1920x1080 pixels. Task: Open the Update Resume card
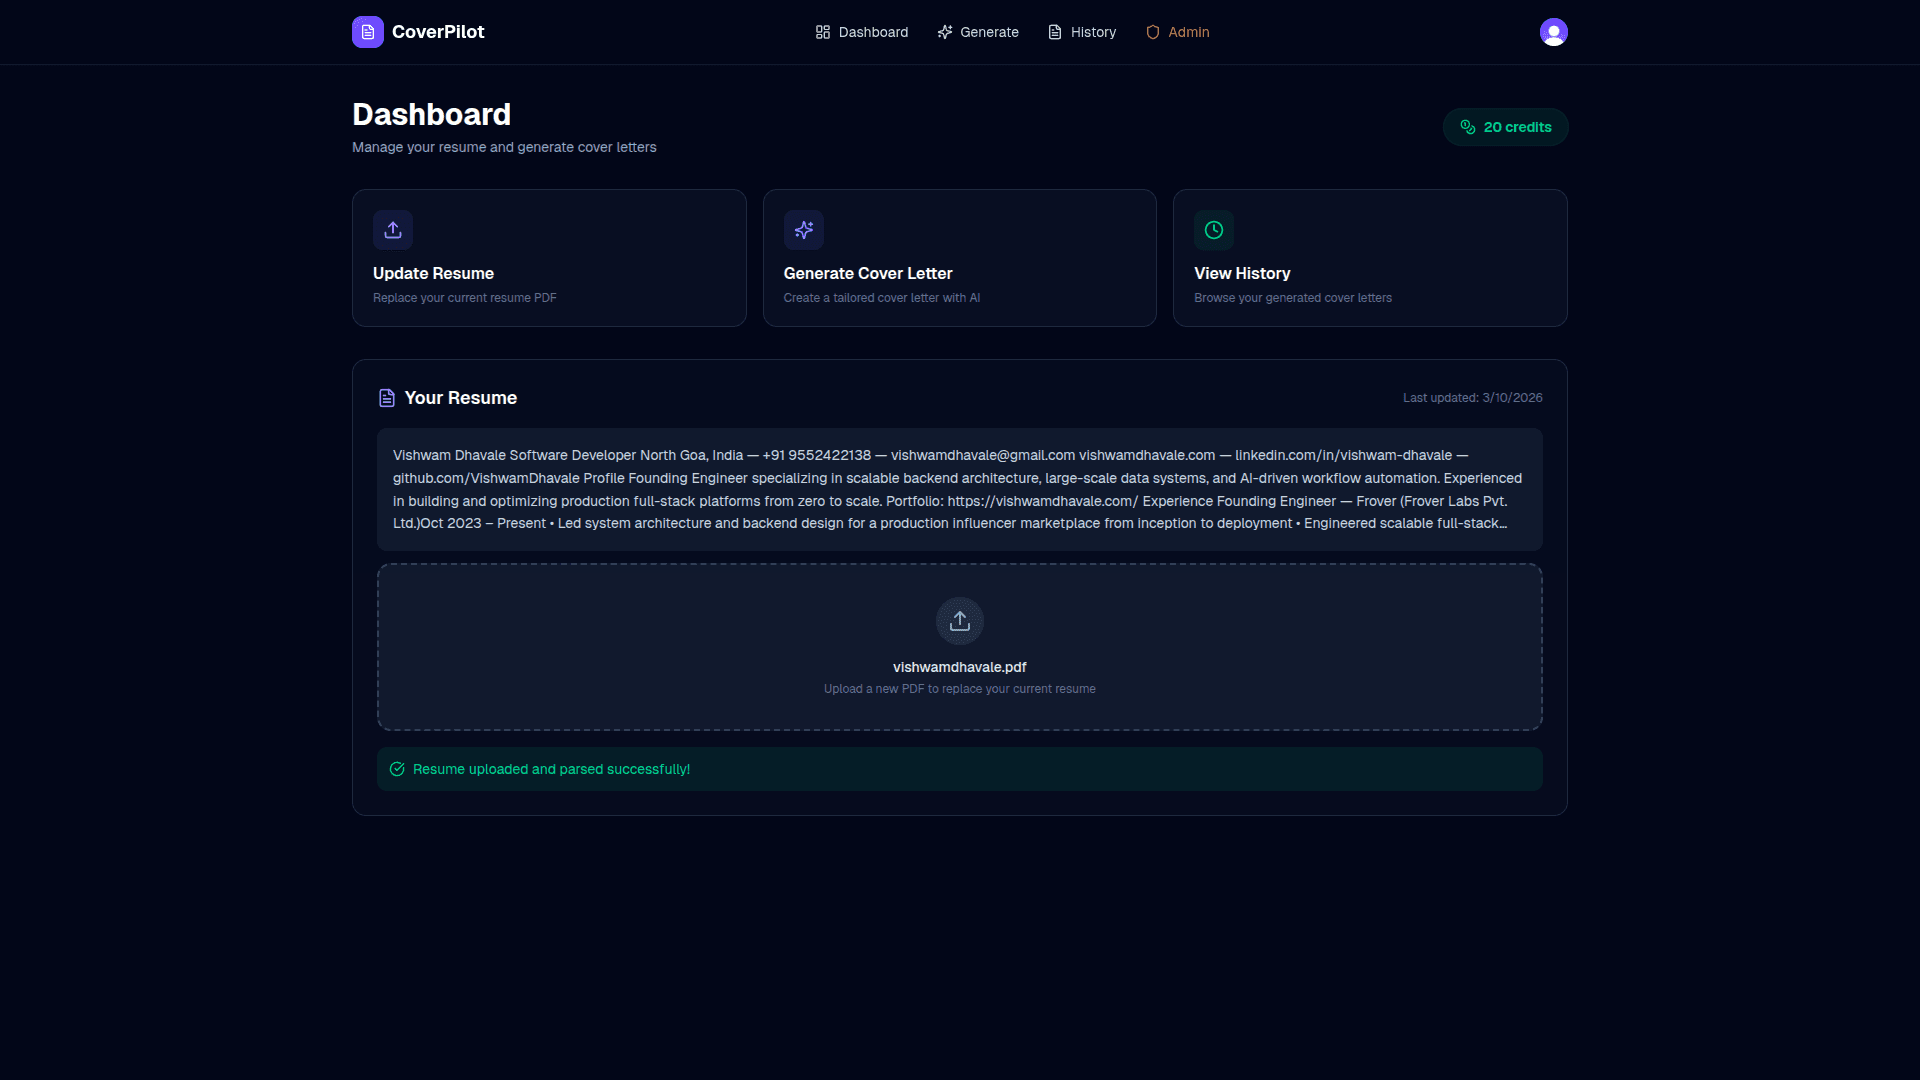tap(548, 257)
